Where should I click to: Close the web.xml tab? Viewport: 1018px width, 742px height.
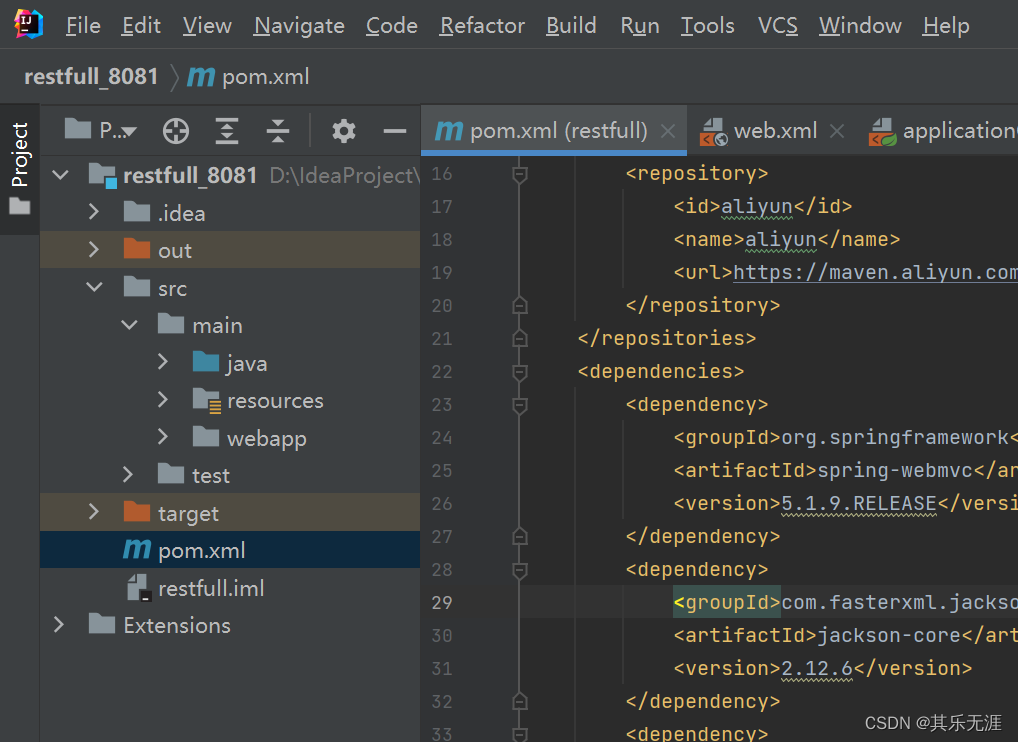(x=837, y=131)
